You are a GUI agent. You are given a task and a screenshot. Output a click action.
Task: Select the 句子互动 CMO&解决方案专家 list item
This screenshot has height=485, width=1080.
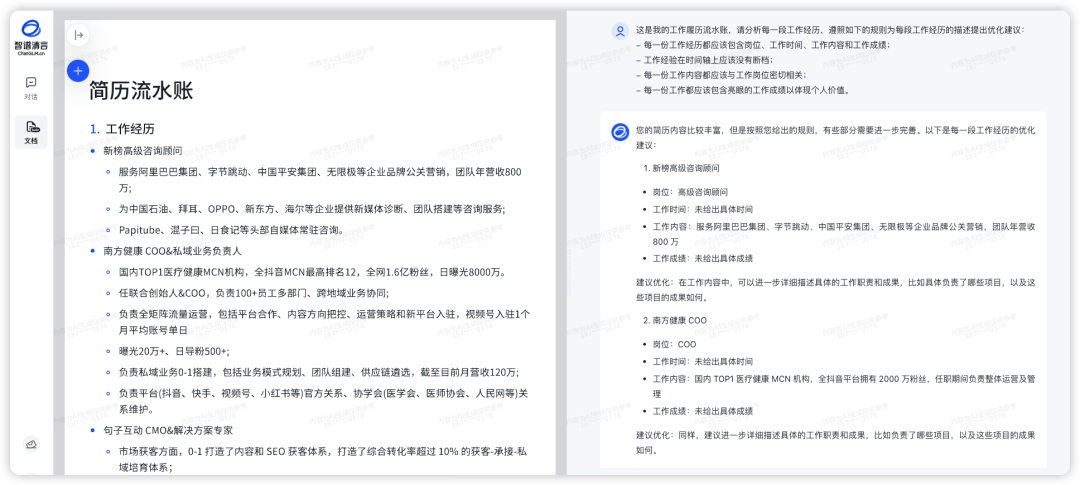point(168,430)
